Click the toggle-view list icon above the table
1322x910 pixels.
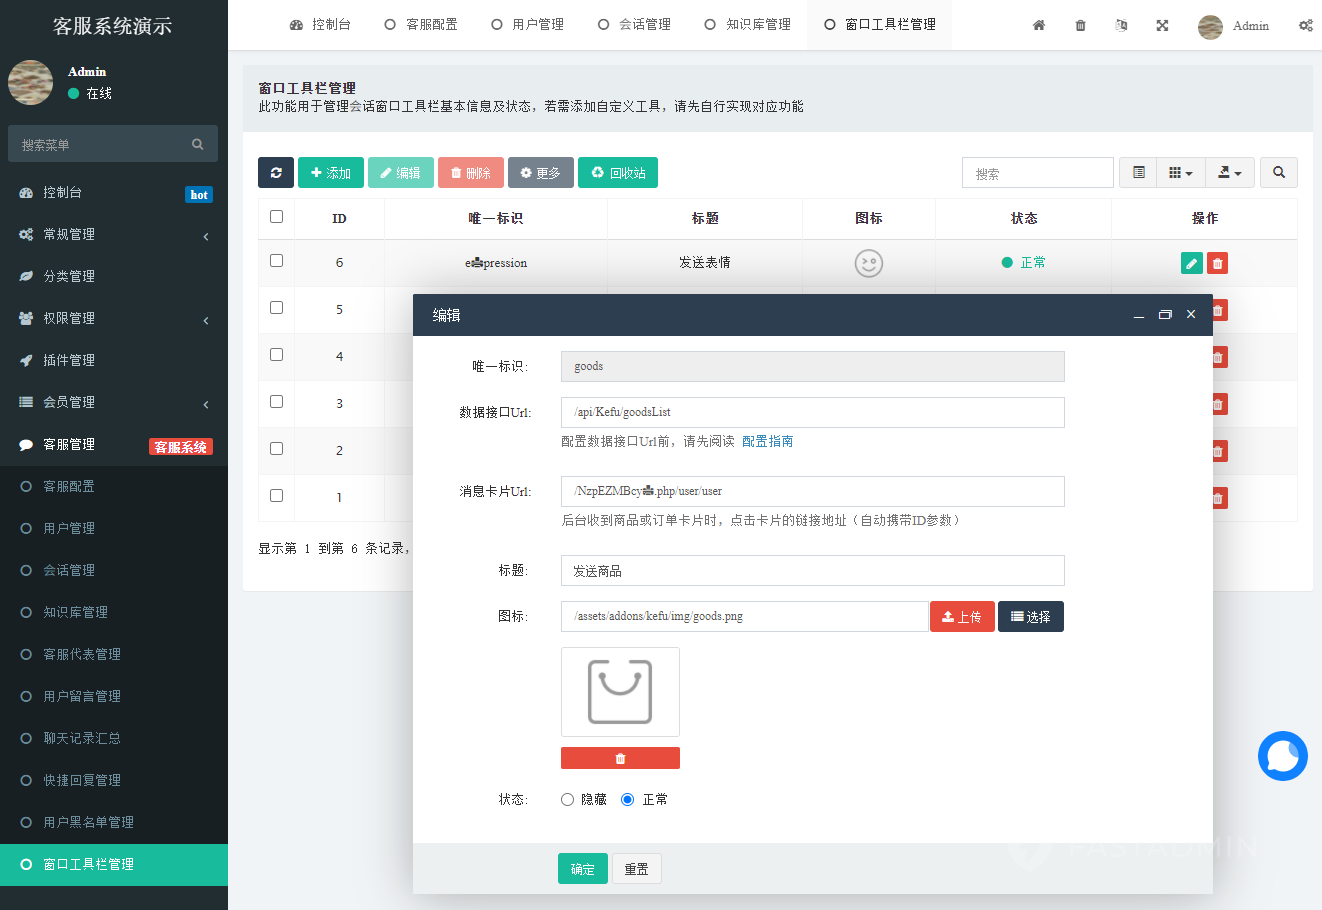click(x=1137, y=172)
